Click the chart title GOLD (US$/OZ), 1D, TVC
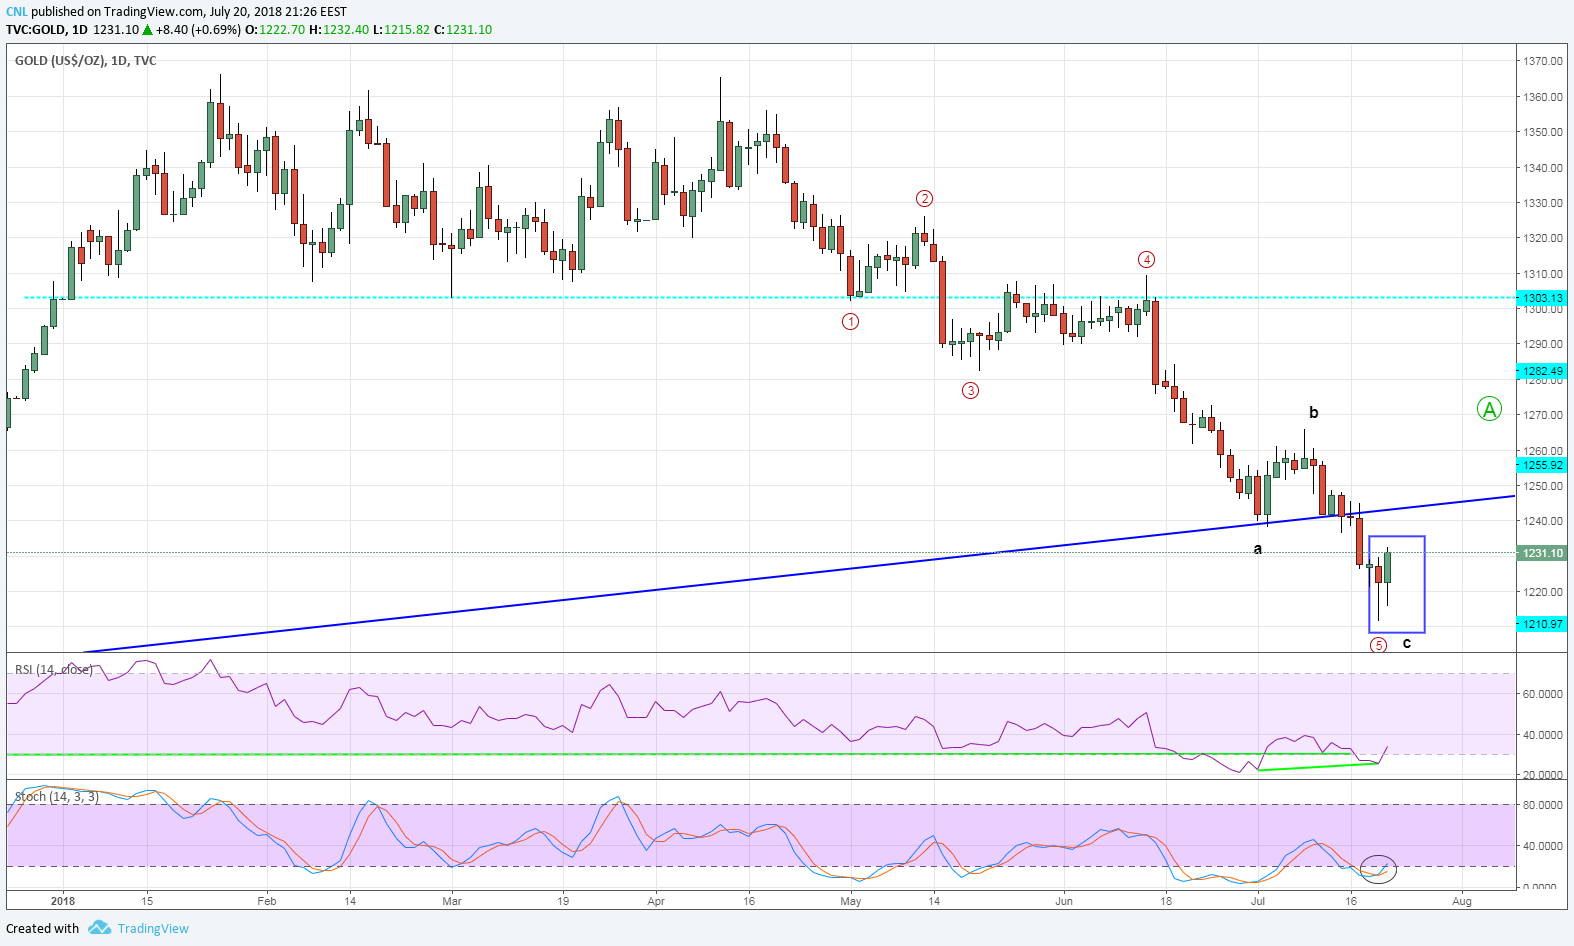The height and width of the screenshot is (946, 1574). (85, 60)
